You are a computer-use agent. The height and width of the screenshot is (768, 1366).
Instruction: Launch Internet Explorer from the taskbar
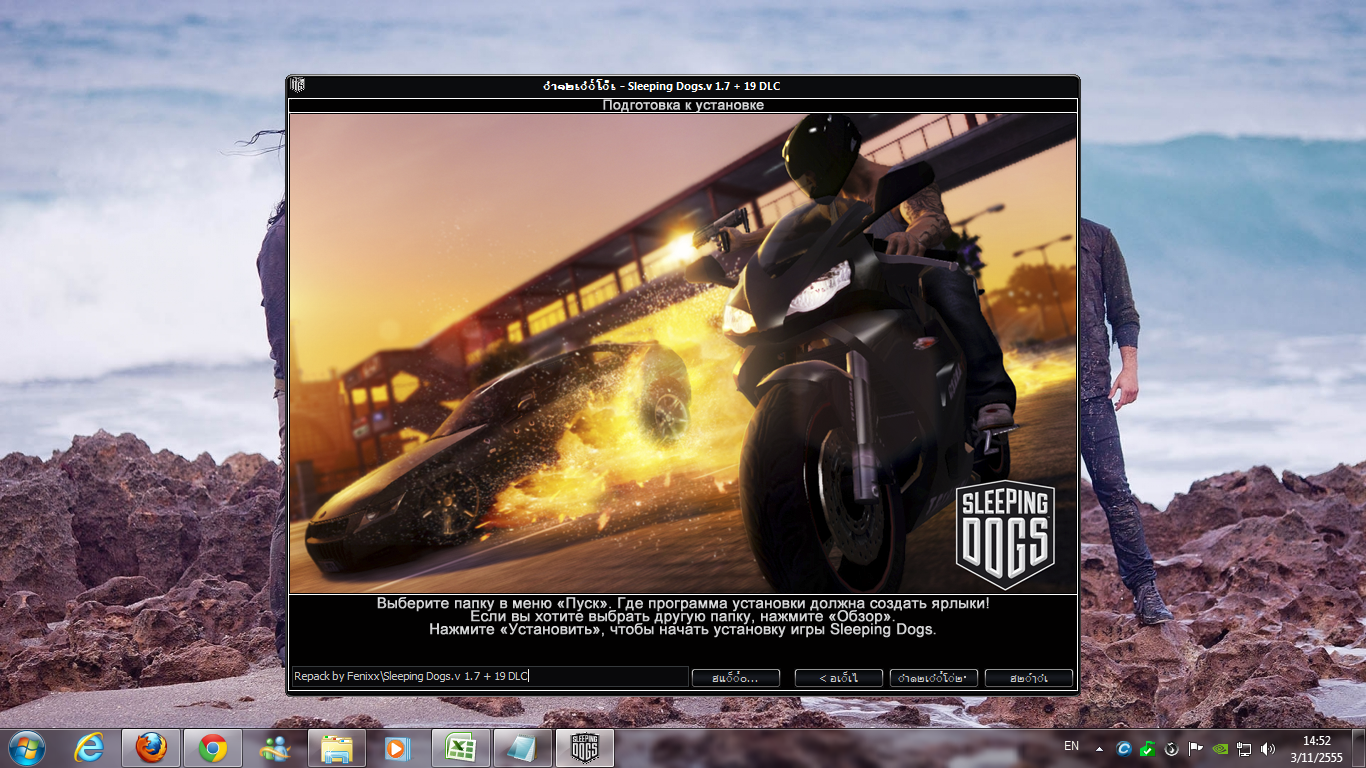pos(89,747)
